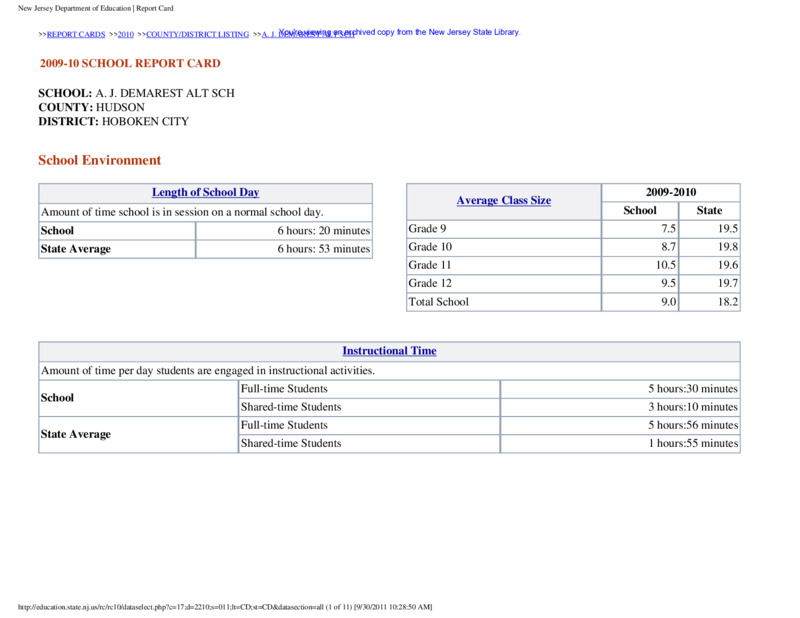800x618 pixels.
Task: Select the Grade 9 school value 7.5
Action: [668, 229]
